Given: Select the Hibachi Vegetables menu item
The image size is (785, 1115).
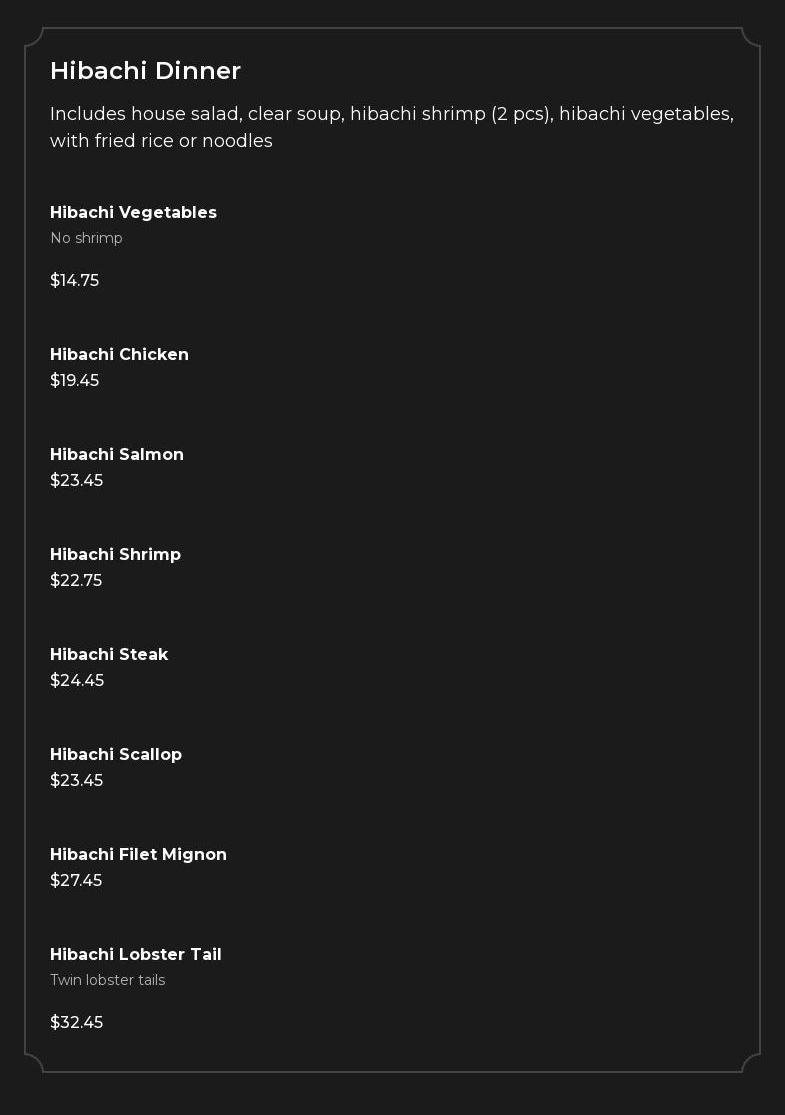Looking at the screenshot, I should click(133, 212).
